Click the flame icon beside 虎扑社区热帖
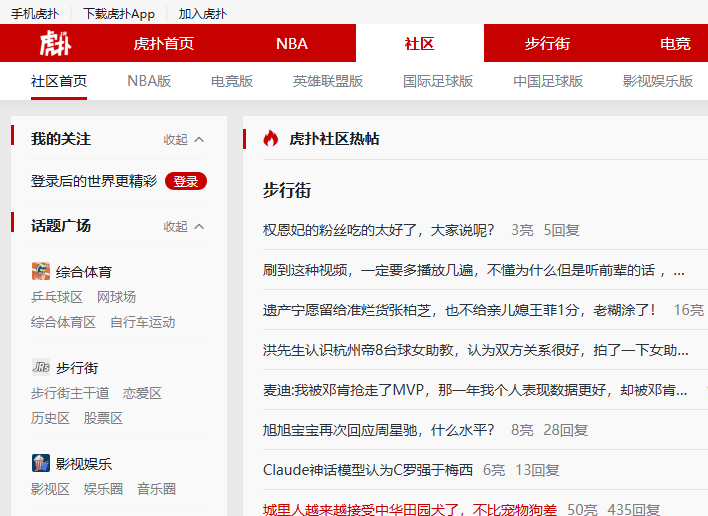Image resolution: width=708 pixels, height=516 pixels. (271, 138)
